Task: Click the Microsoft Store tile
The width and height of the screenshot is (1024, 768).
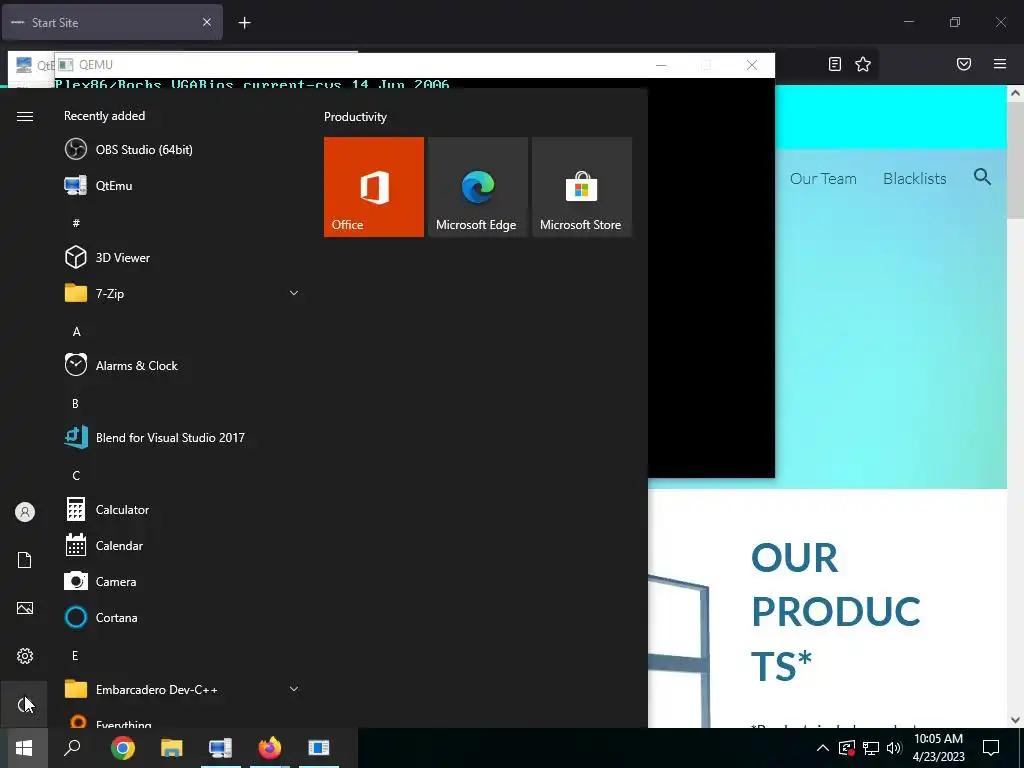Action: (x=582, y=187)
